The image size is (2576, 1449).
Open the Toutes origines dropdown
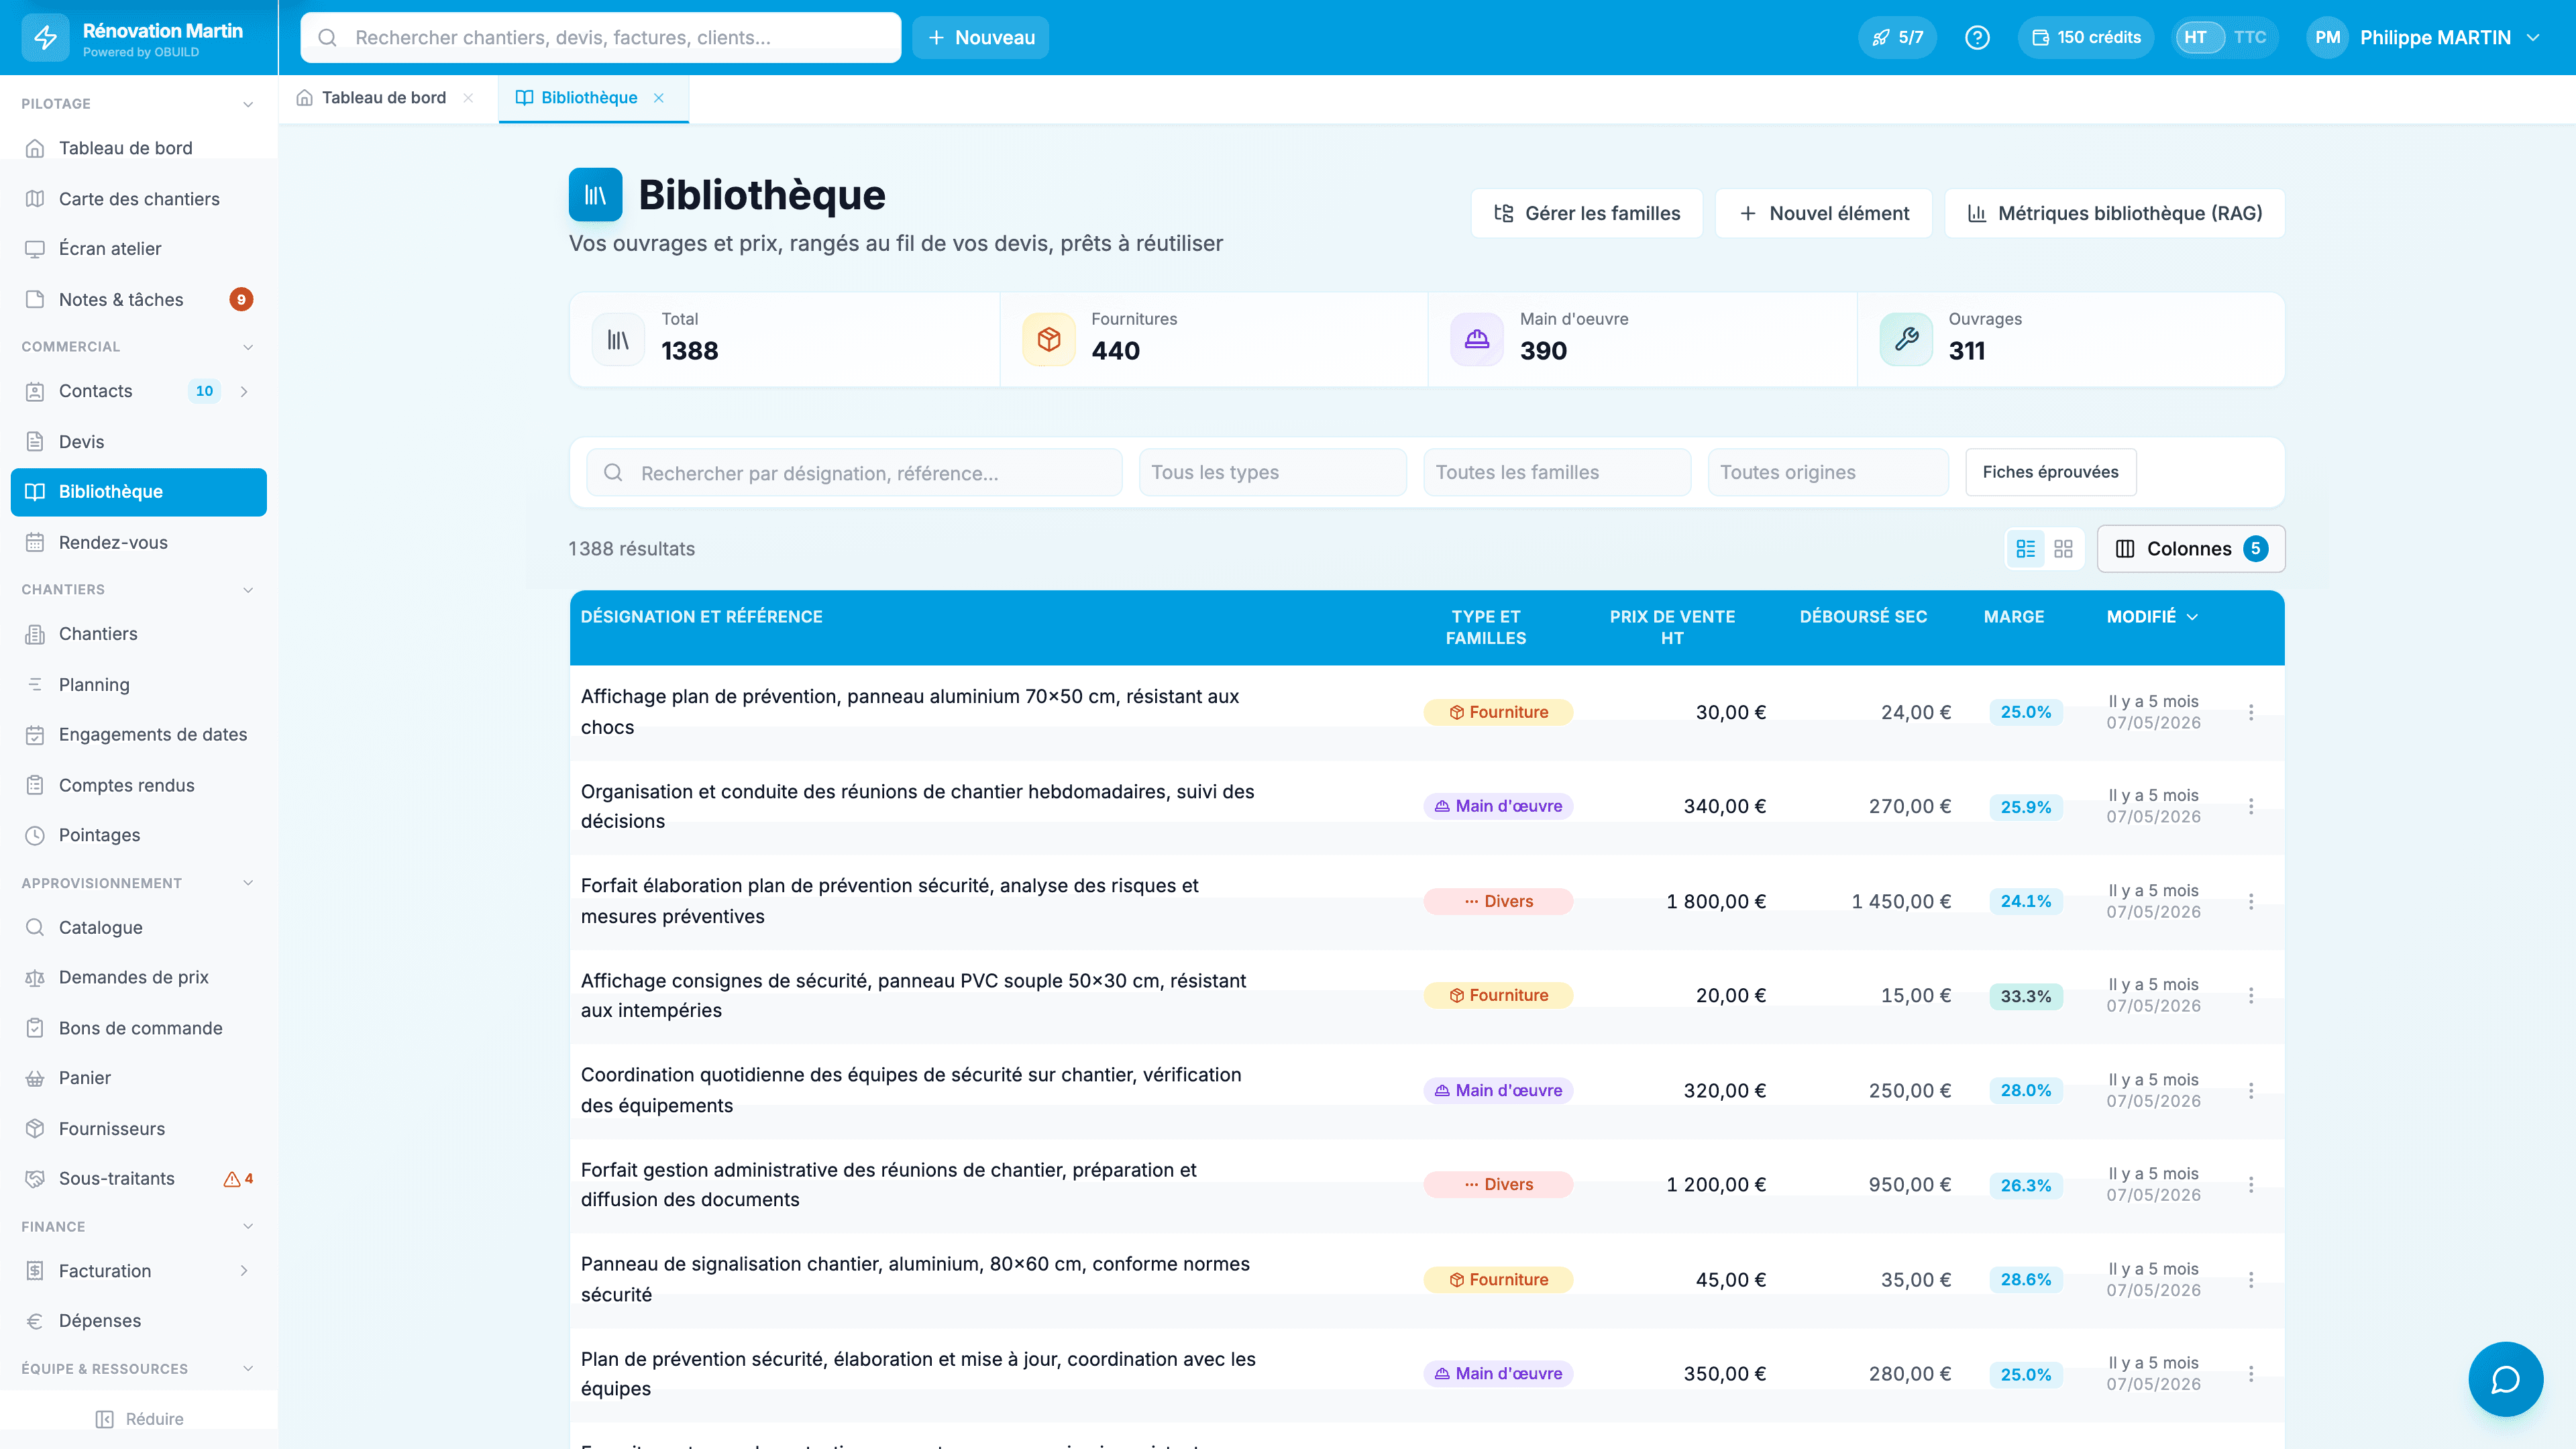1828,472
